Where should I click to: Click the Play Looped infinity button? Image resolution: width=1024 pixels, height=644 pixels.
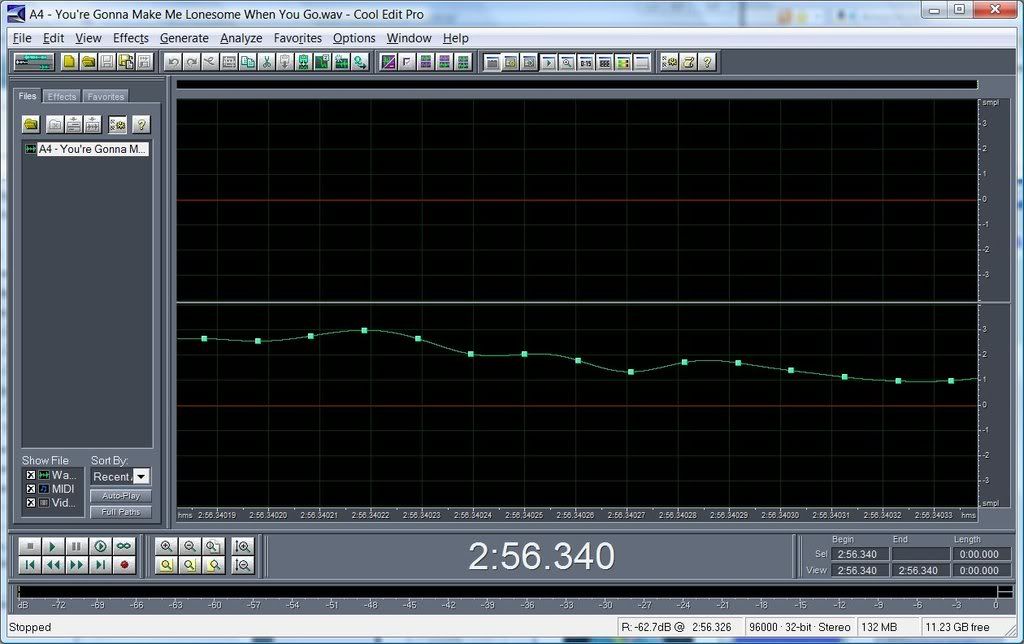pos(124,546)
